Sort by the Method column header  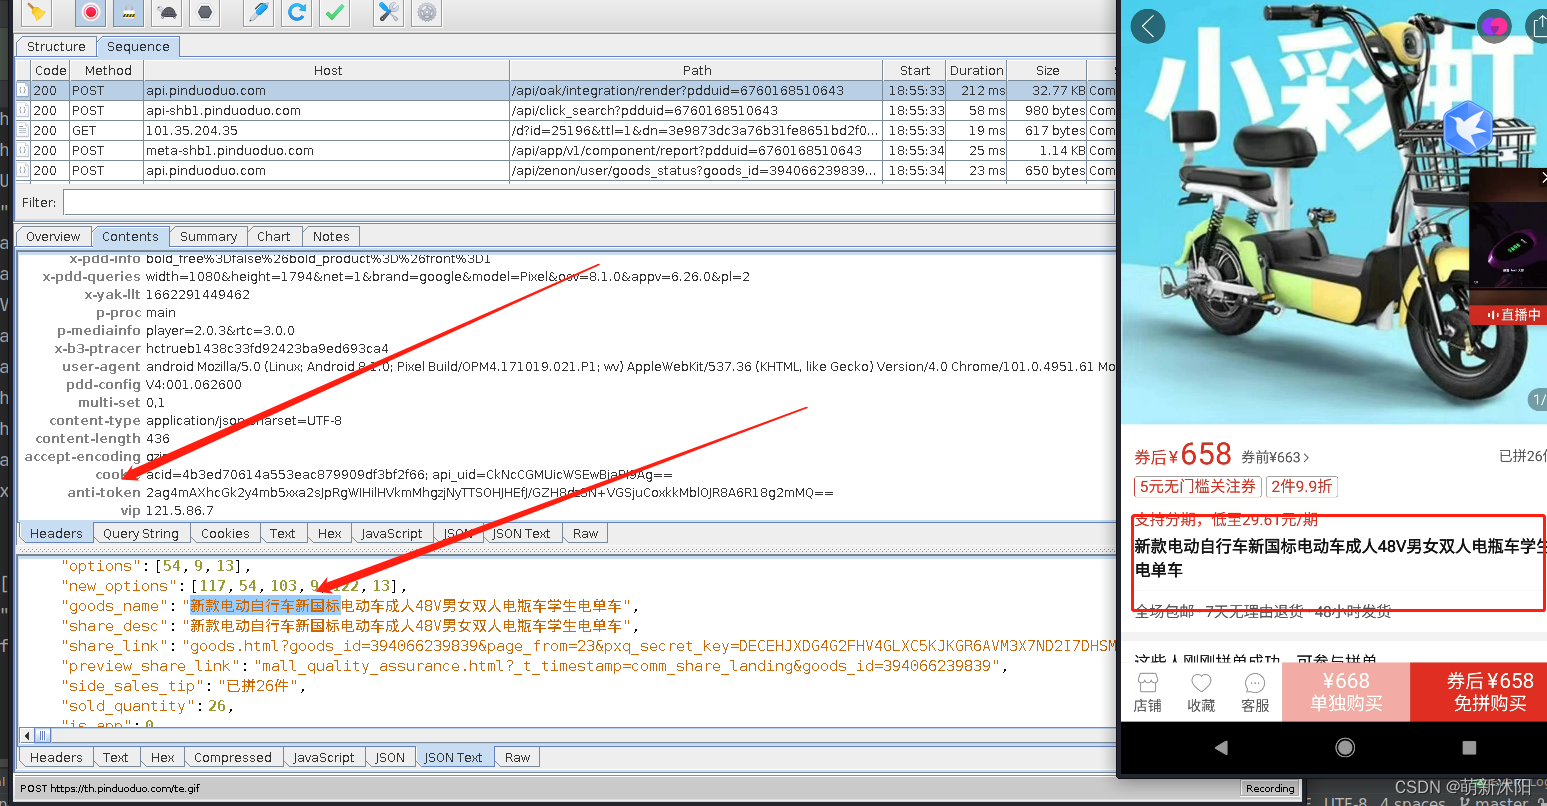[x=108, y=70]
